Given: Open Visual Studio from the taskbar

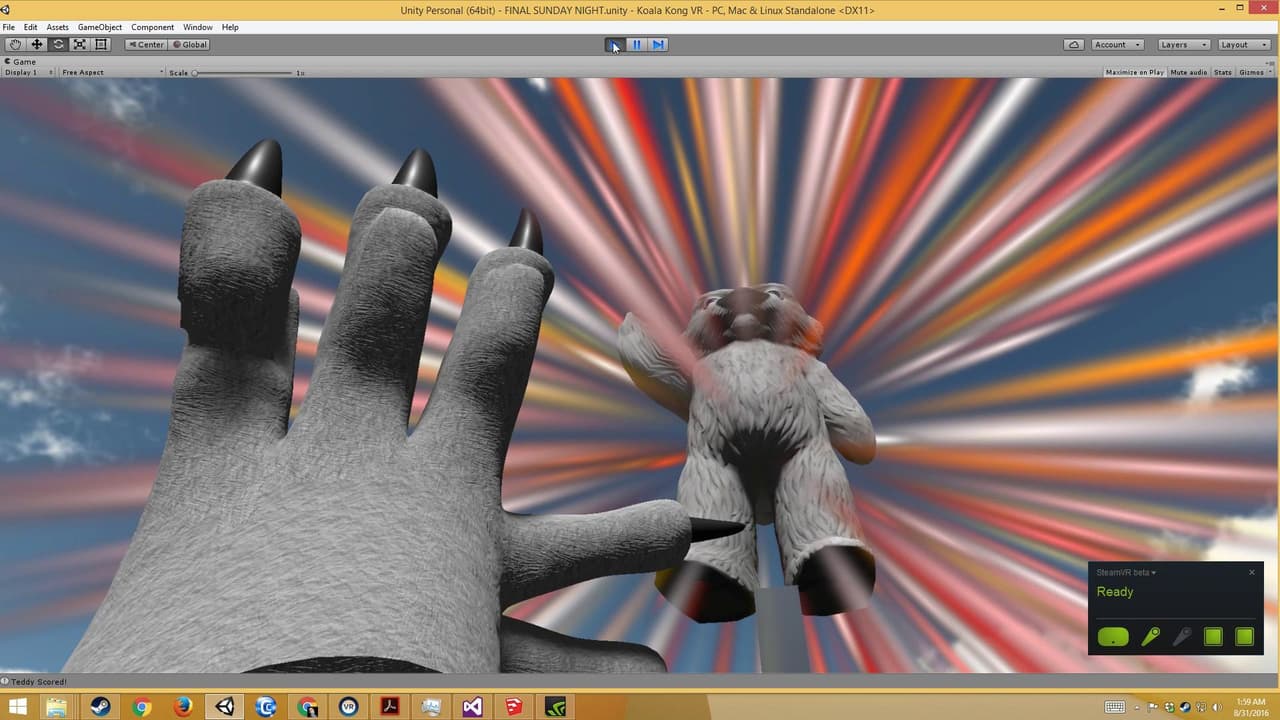Looking at the screenshot, I should [472, 707].
